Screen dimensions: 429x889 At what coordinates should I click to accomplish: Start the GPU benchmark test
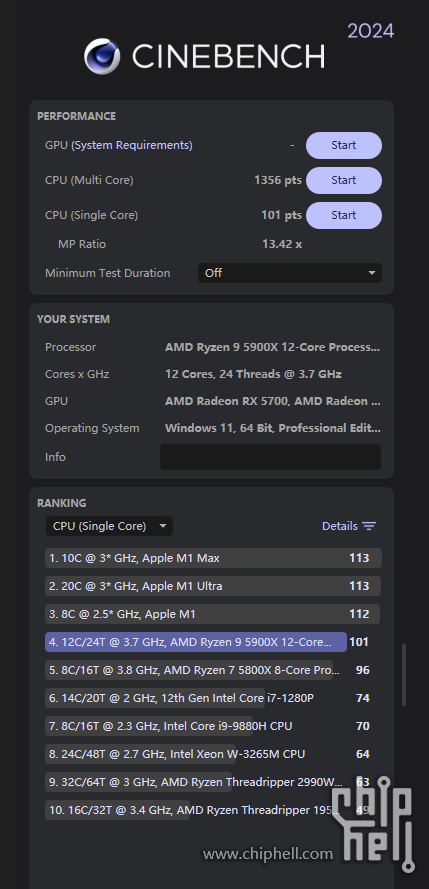343,145
